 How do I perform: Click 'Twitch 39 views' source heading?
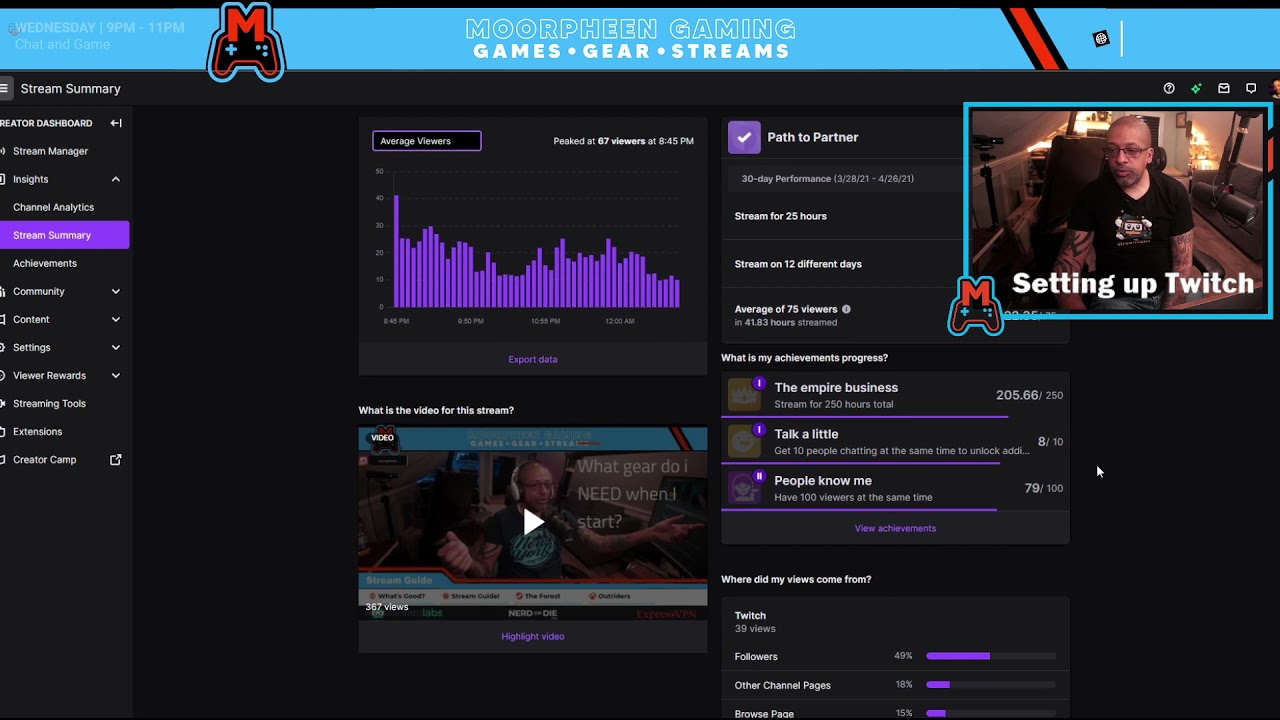(755, 622)
